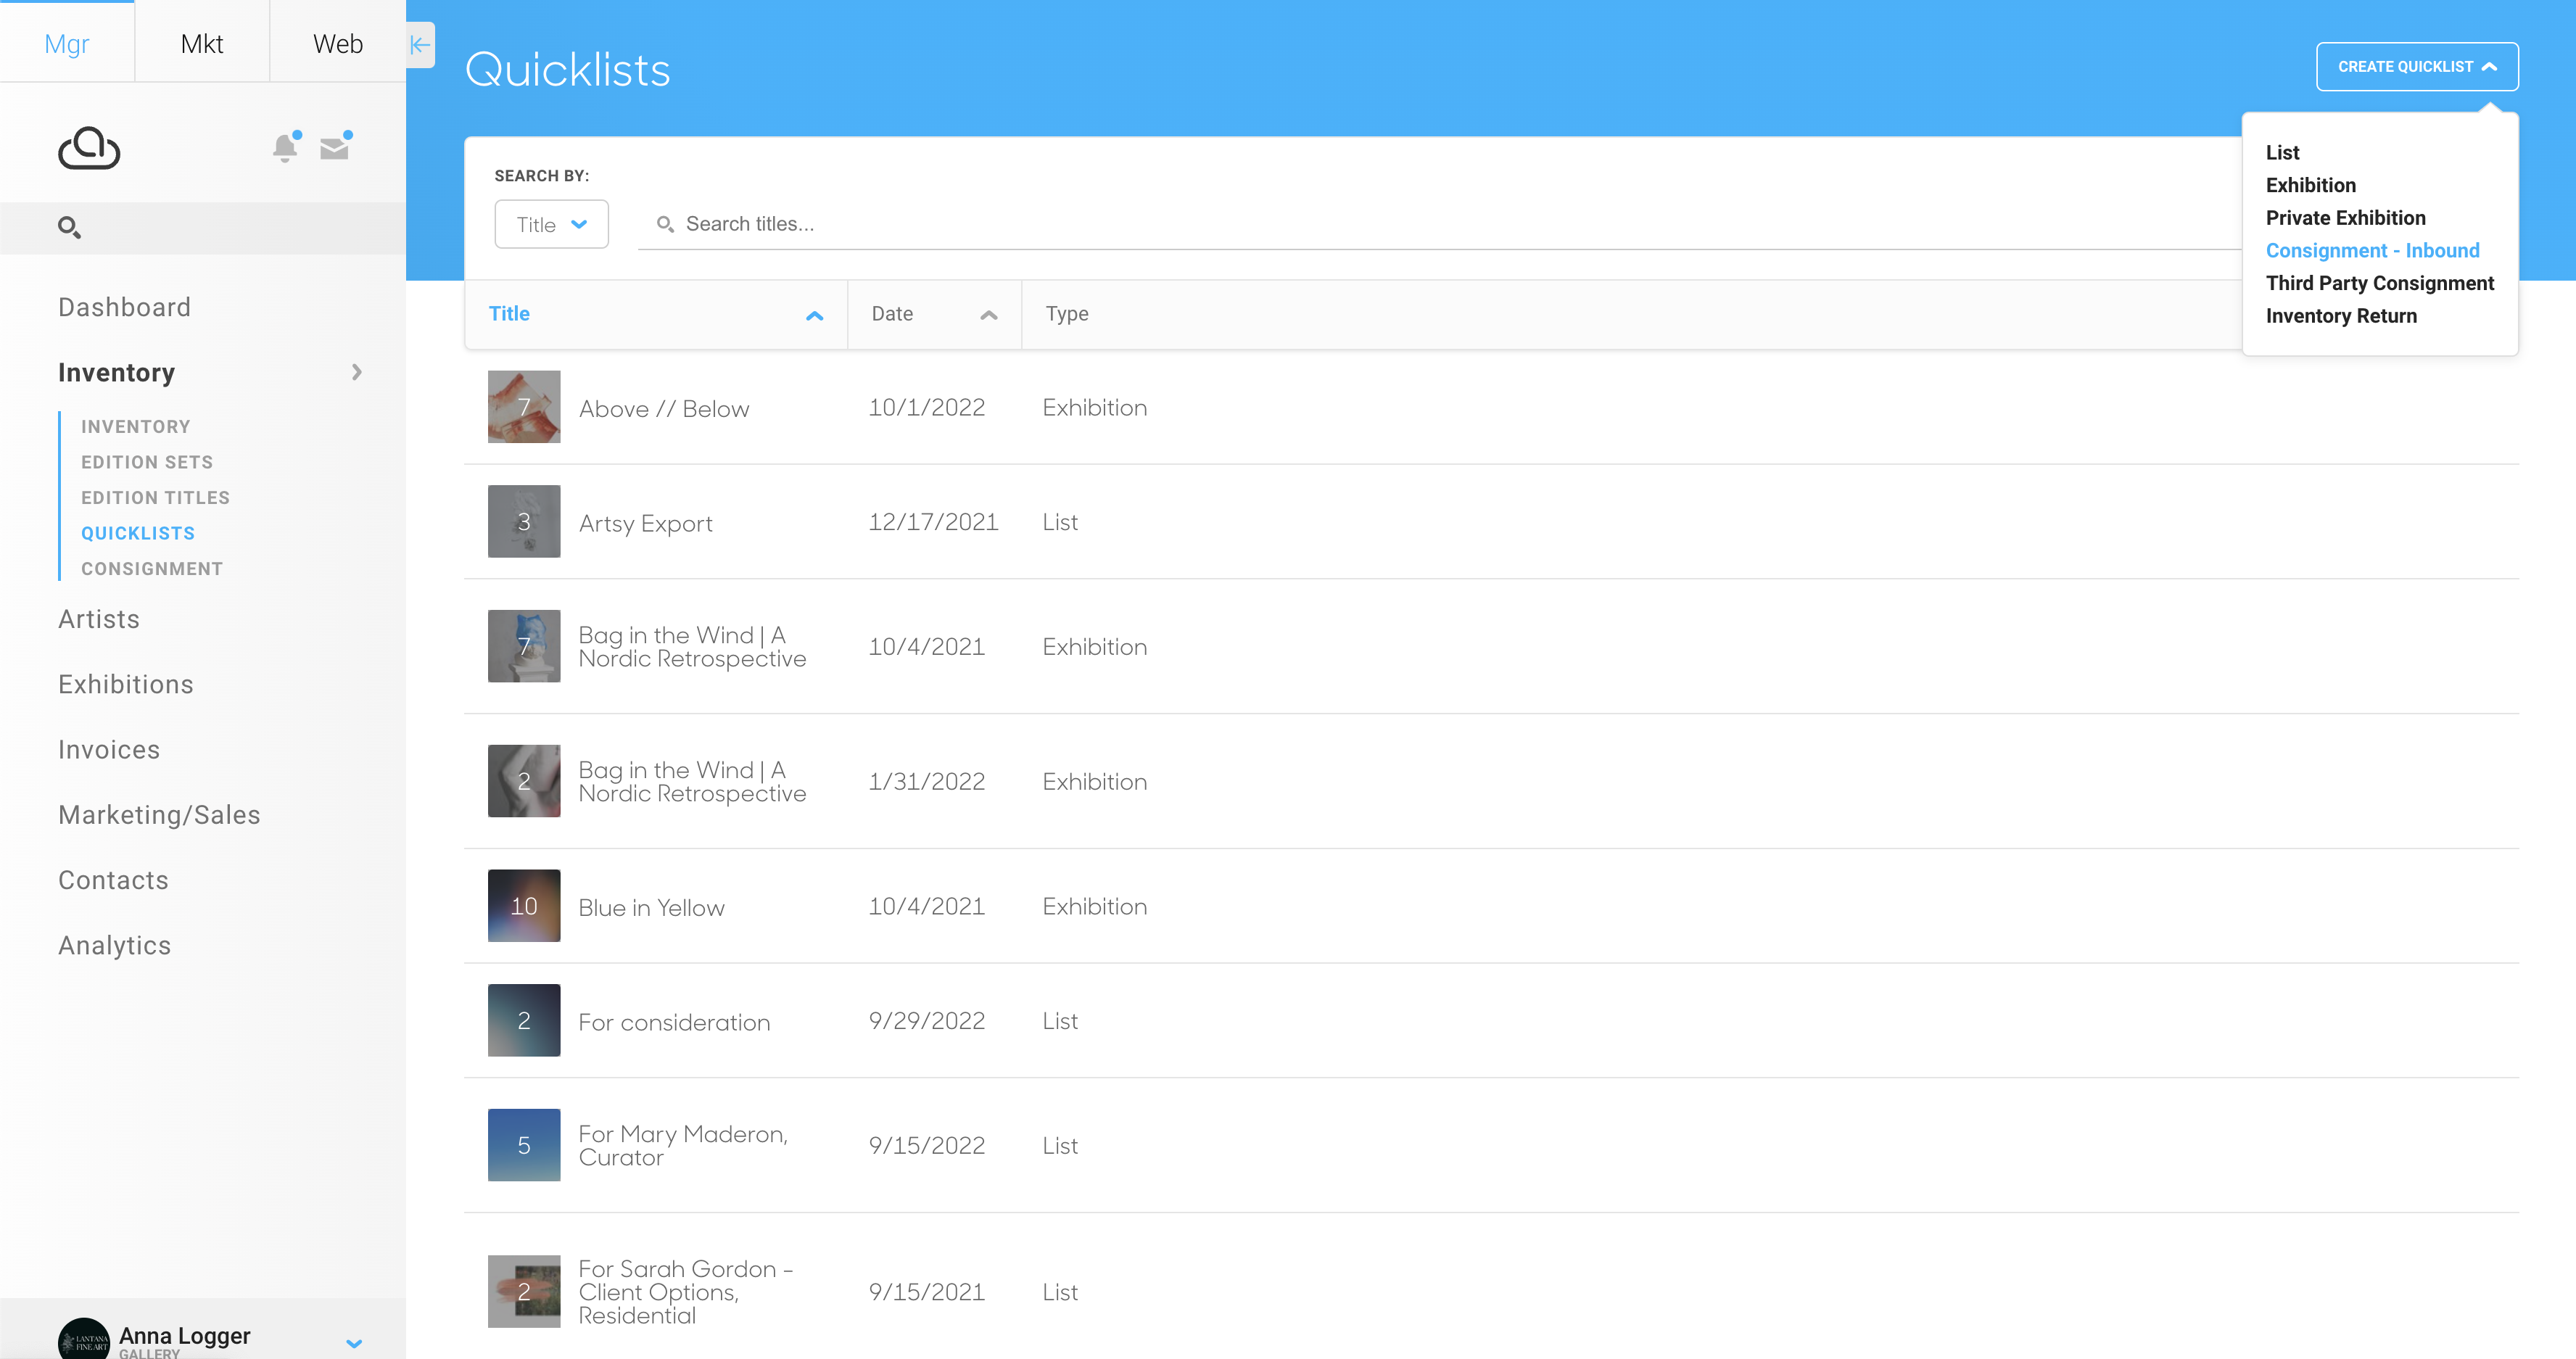Open messages via the envelope icon
This screenshot has width=2576, height=1359.
pyautogui.click(x=335, y=148)
